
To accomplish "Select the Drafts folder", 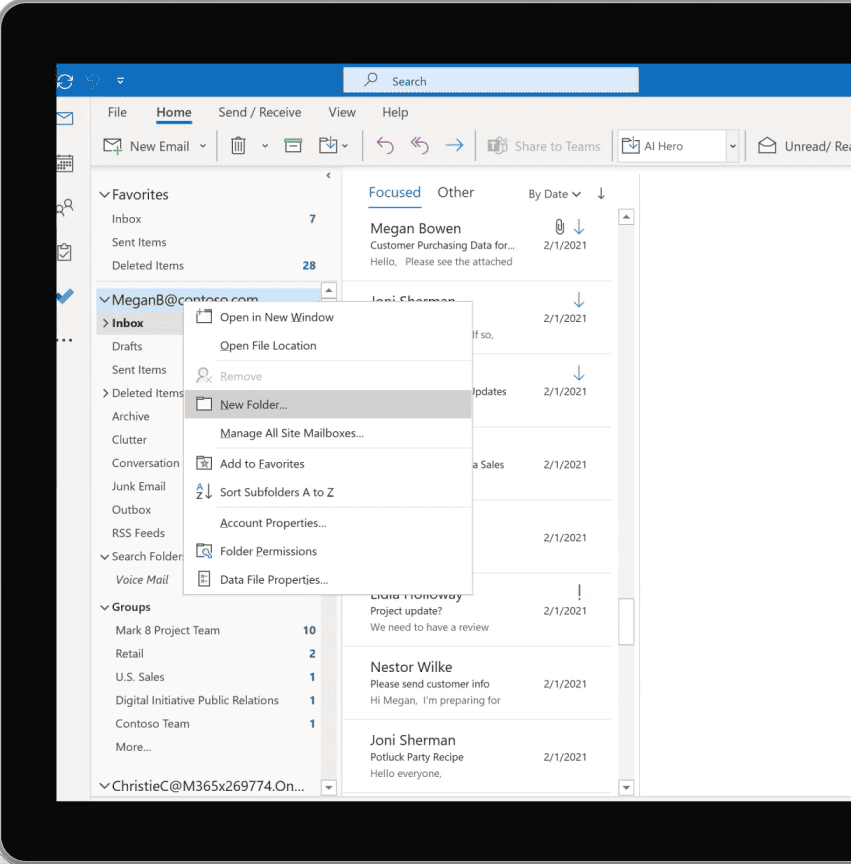I will point(127,346).
